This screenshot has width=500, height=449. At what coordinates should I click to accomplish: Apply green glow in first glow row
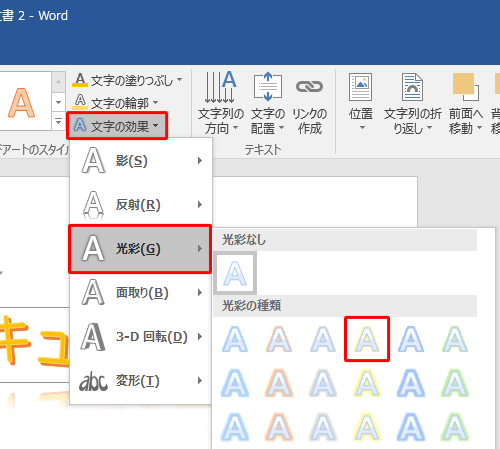coord(455,339)
